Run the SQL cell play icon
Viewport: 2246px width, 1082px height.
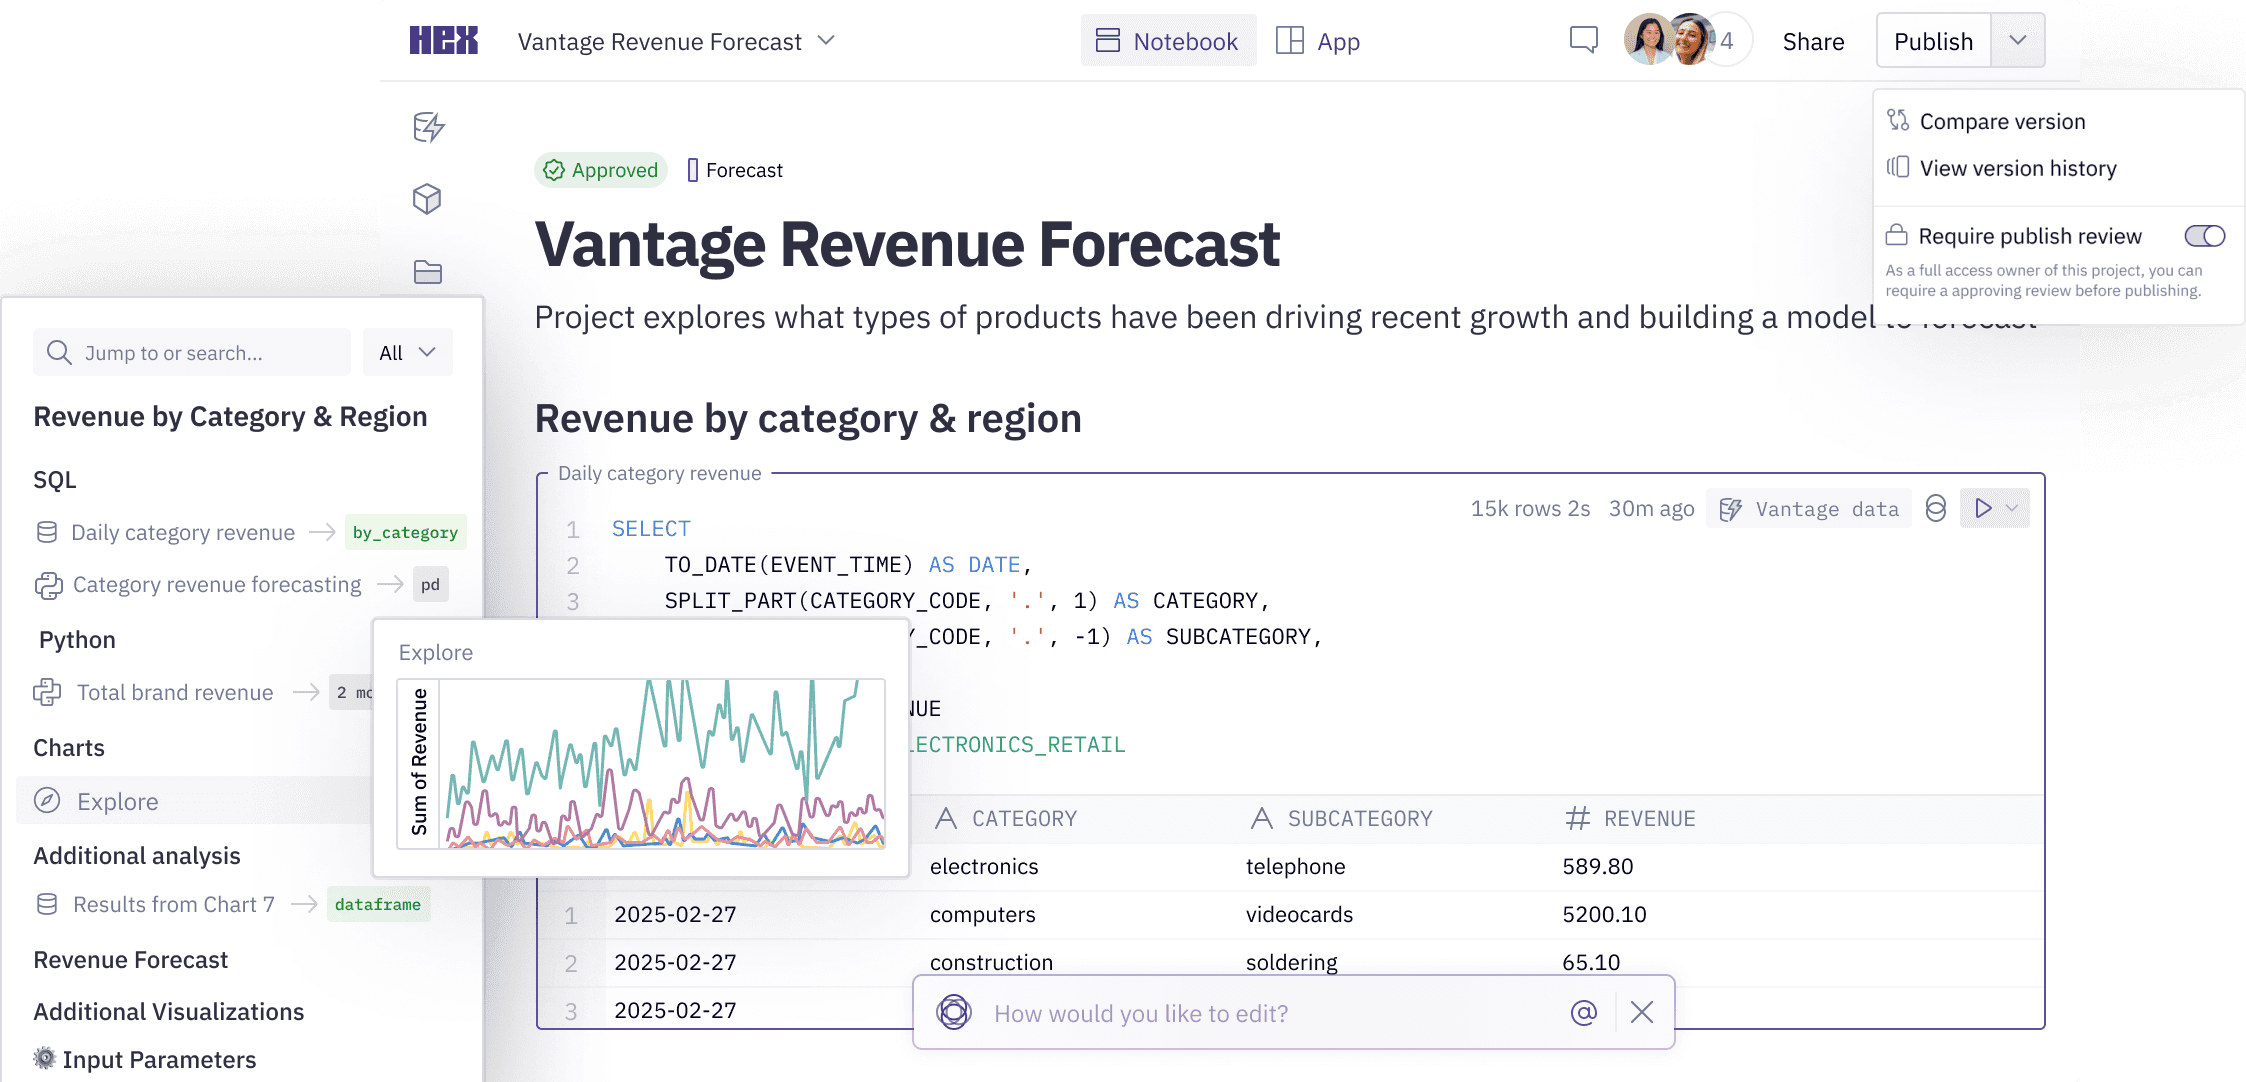click(x=1982, y=509)
